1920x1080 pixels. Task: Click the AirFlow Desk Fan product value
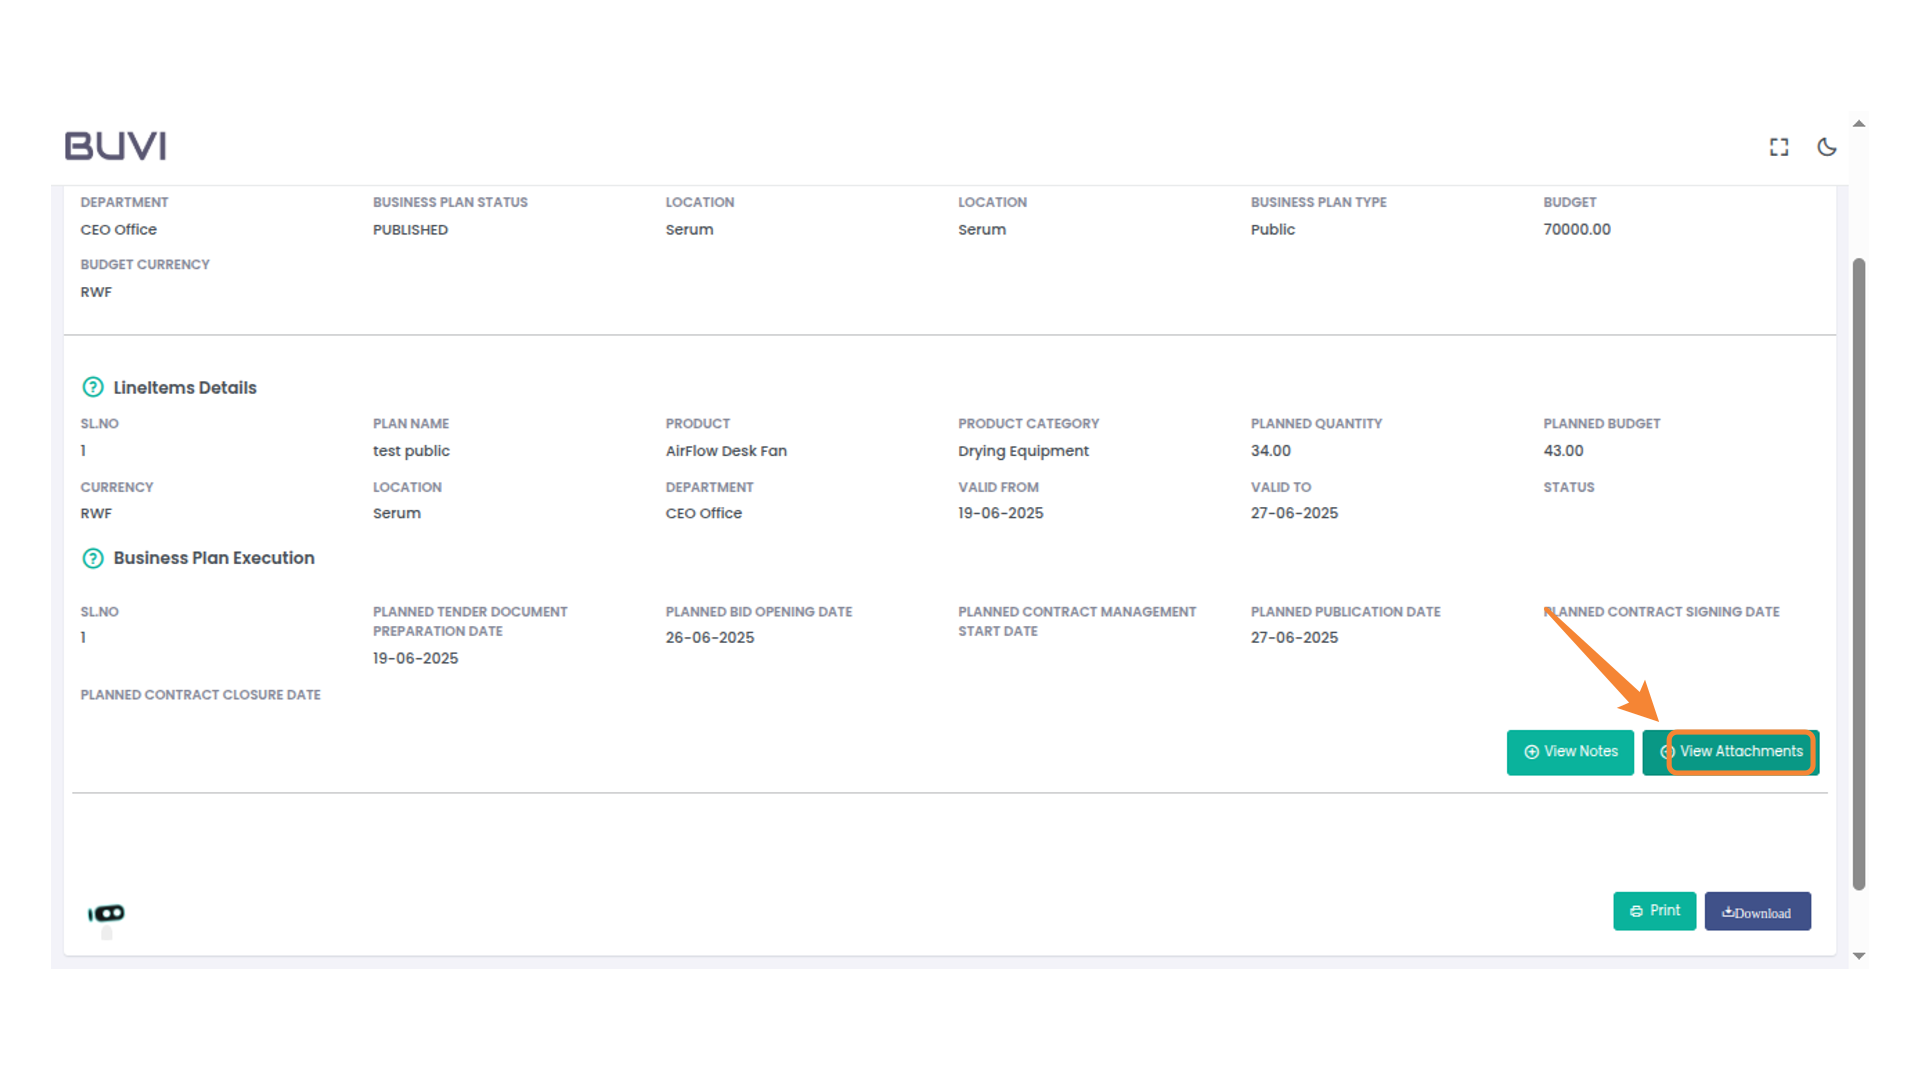[x=726, y=451]
